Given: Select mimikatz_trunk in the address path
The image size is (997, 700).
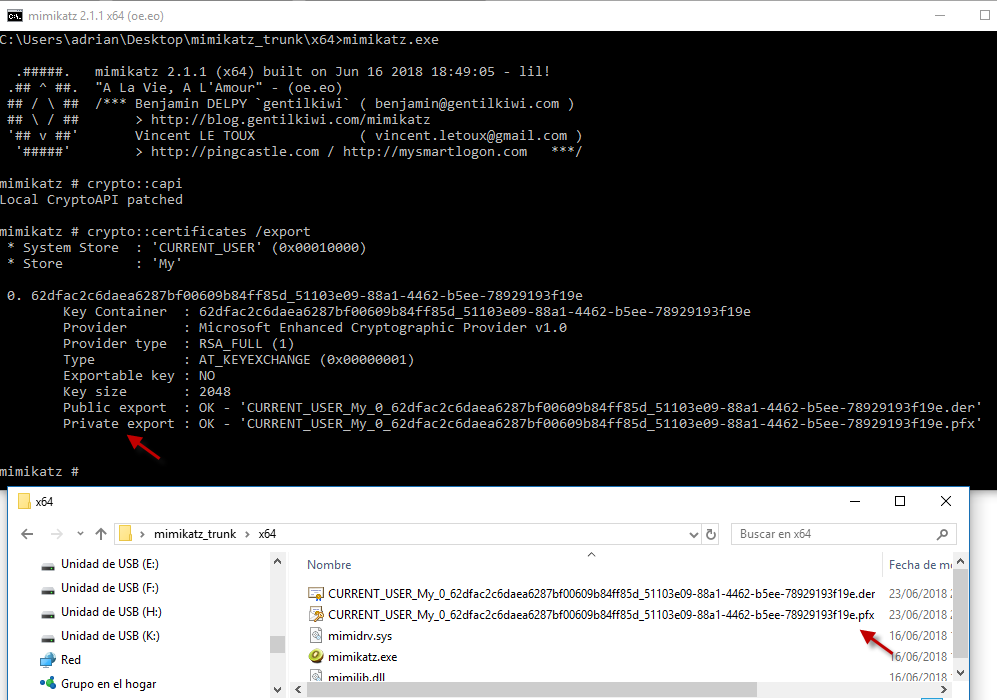Looking at the screenshot, I should (x=195, y=534).
